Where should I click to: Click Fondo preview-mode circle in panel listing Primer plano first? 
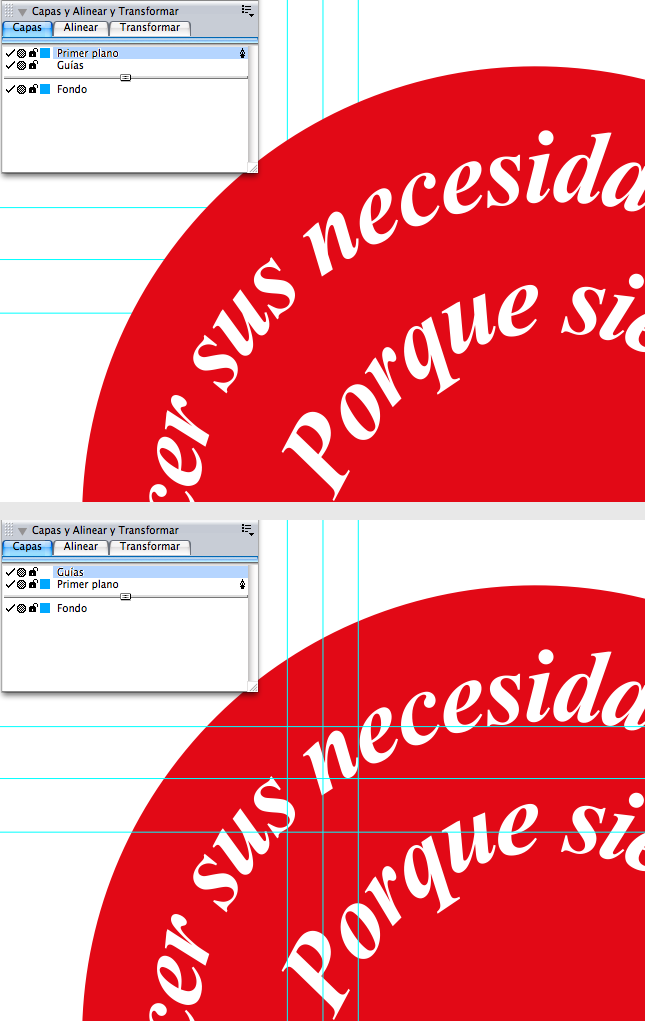click(21, 89)
